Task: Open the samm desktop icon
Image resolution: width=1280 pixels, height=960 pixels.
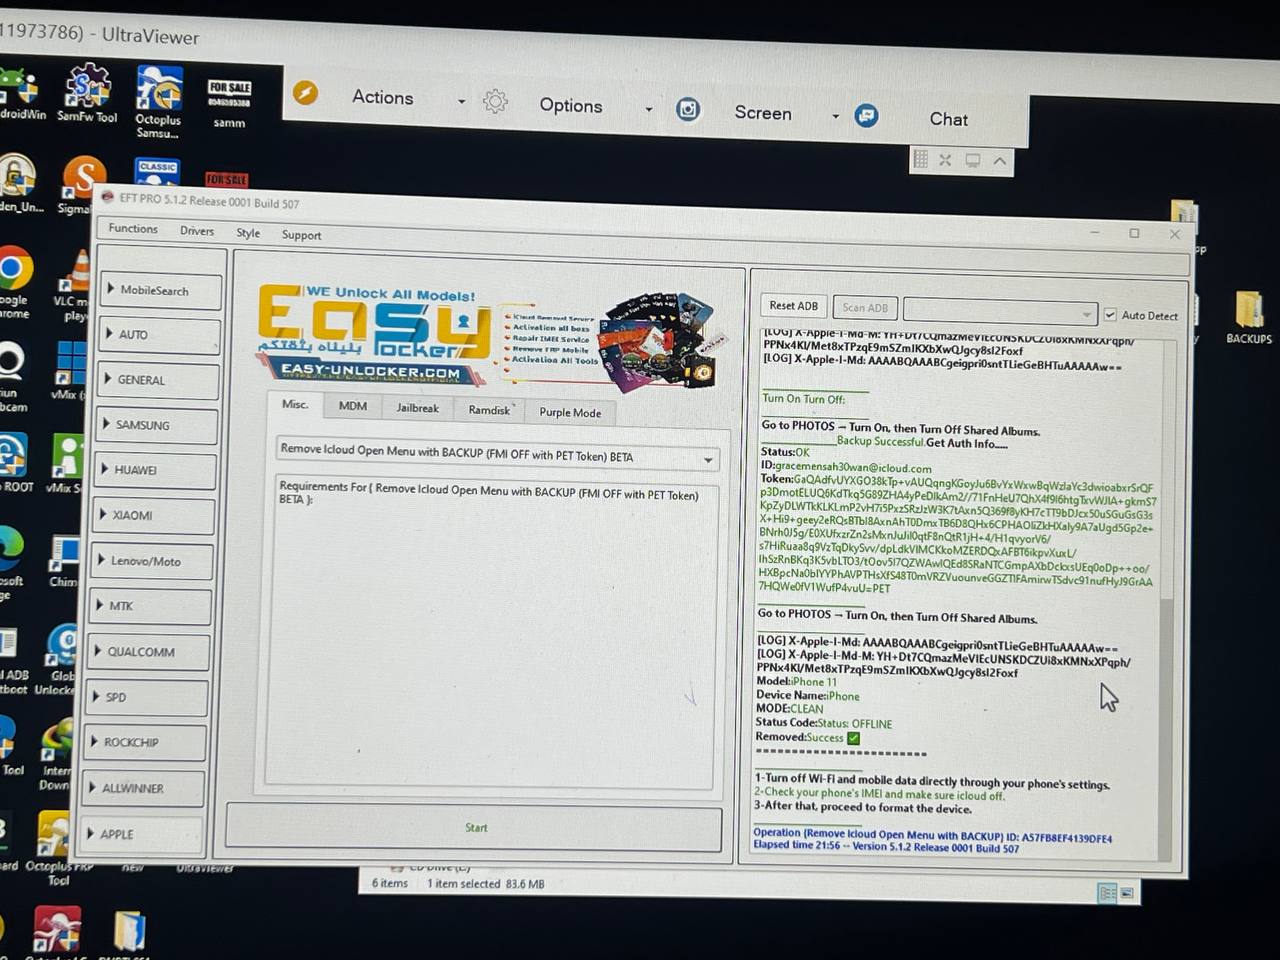Action: tap(229, 103)
